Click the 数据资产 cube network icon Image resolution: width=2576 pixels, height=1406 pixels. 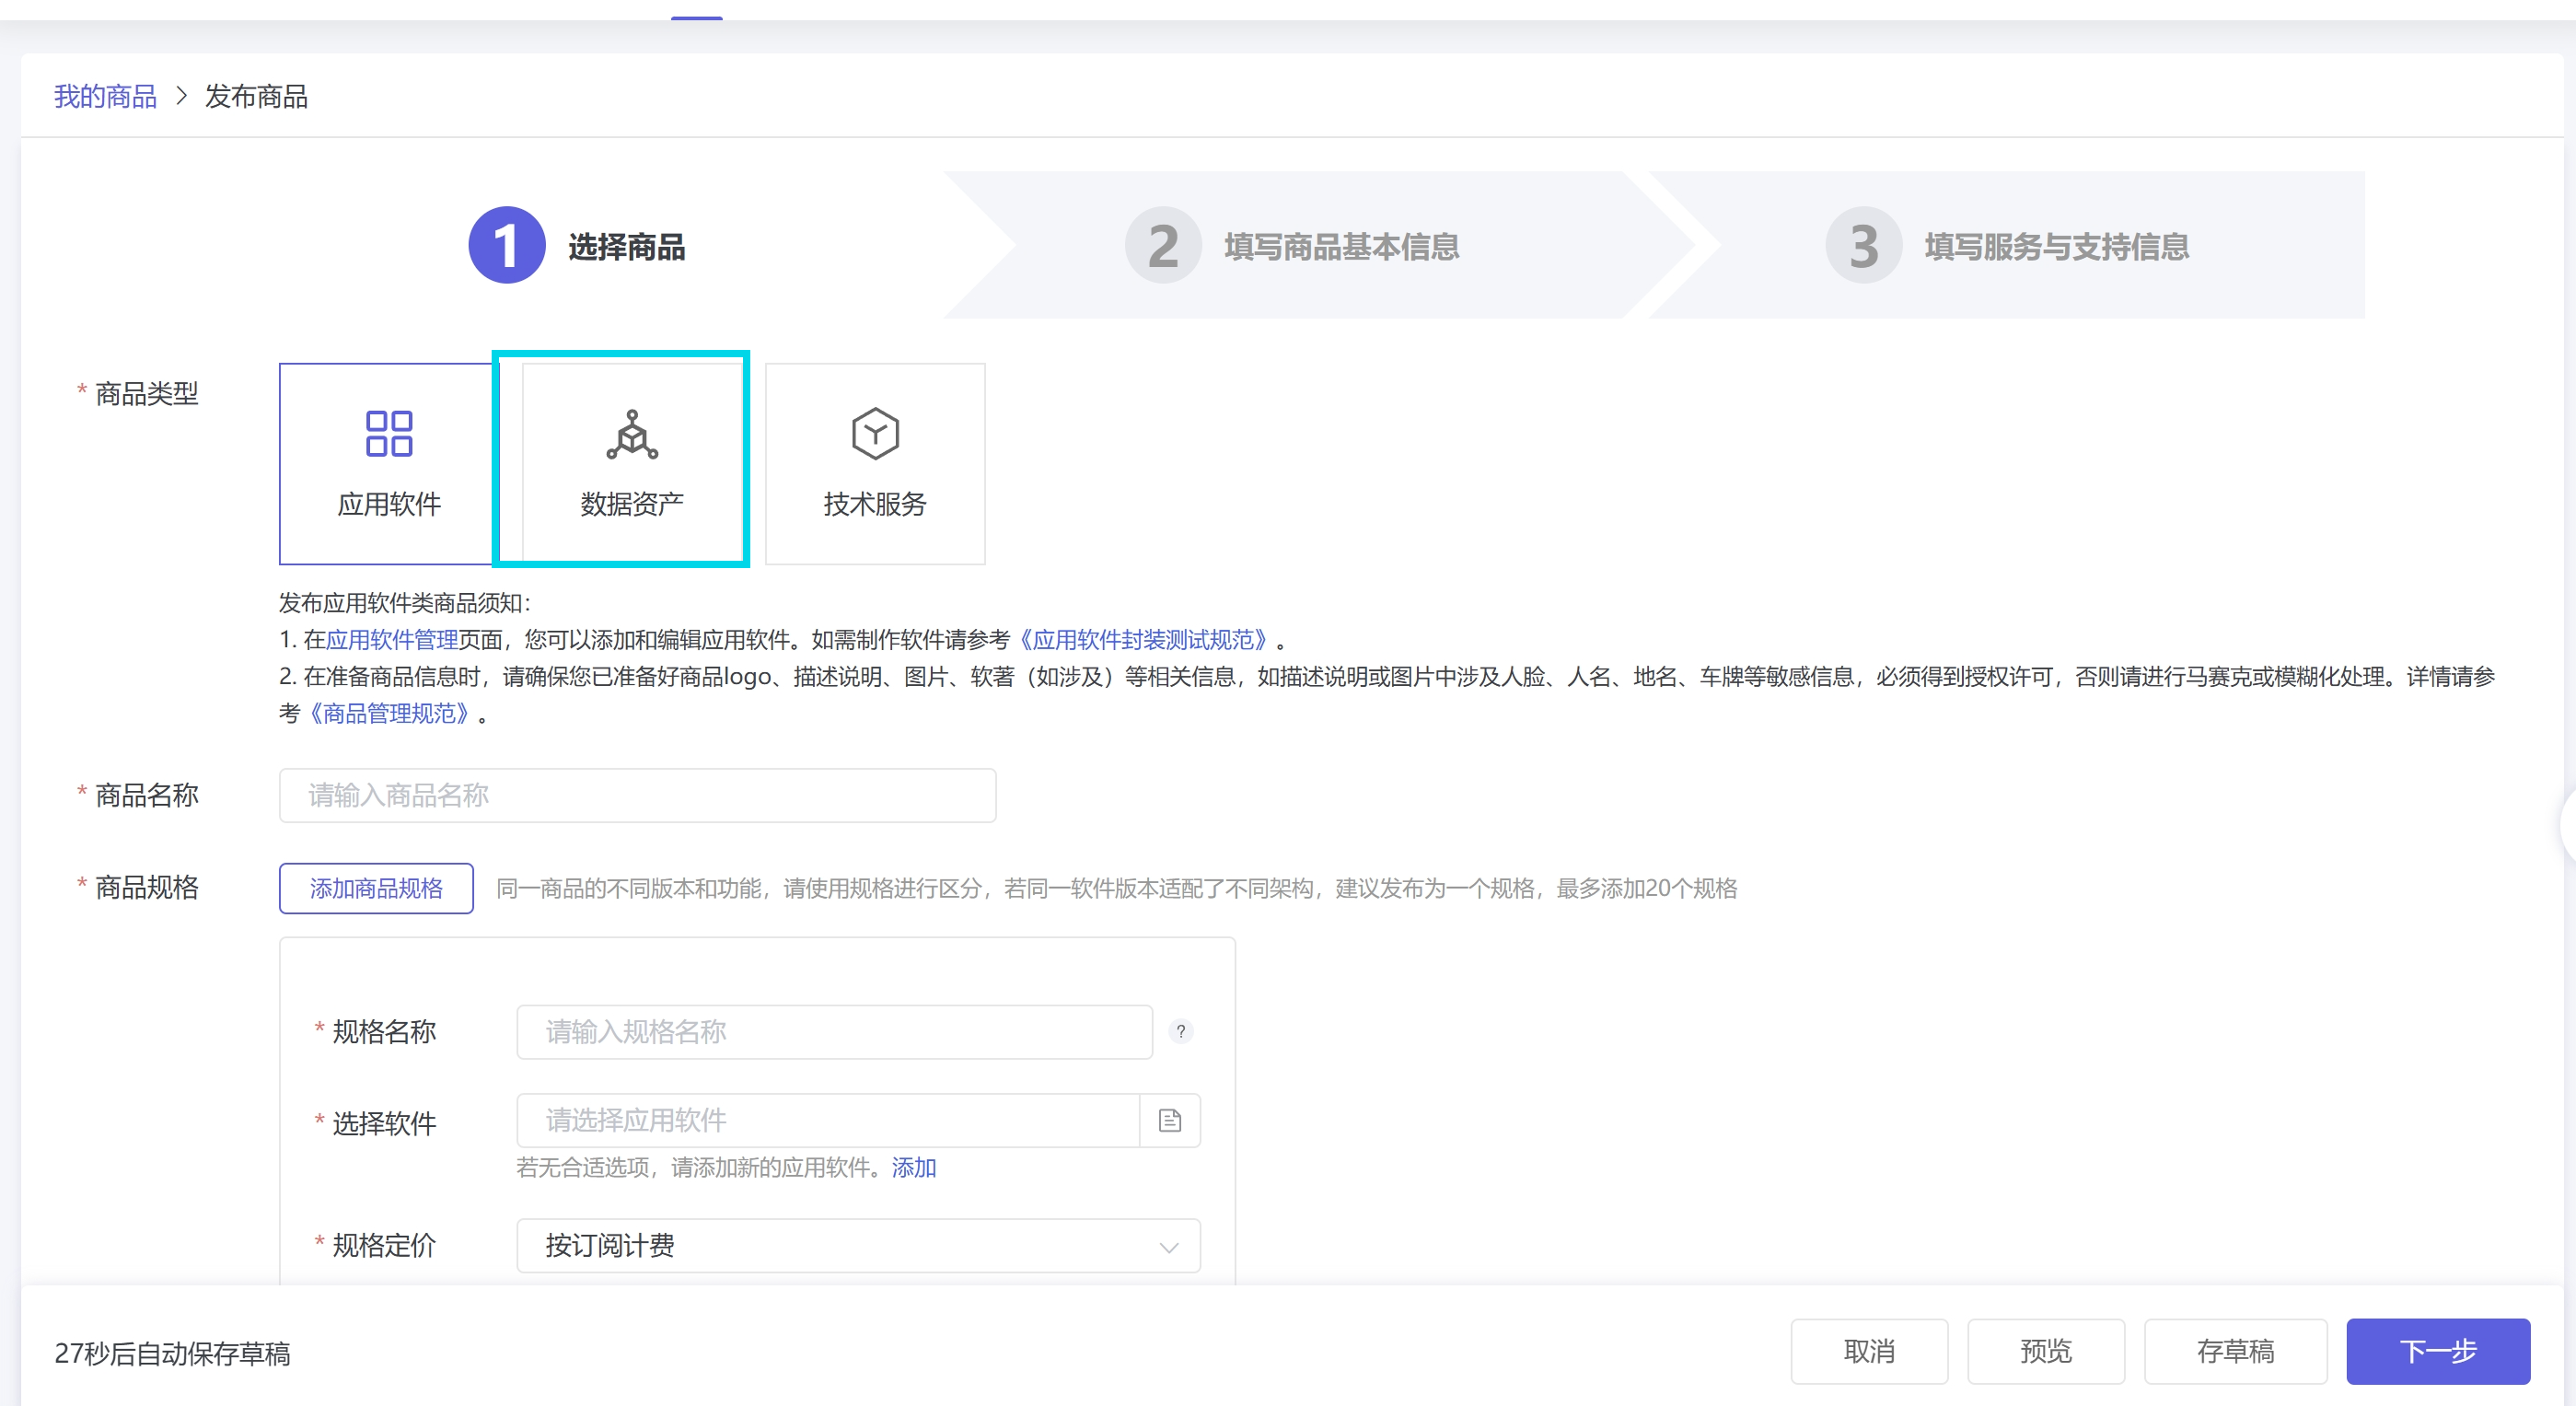point(632,434)
